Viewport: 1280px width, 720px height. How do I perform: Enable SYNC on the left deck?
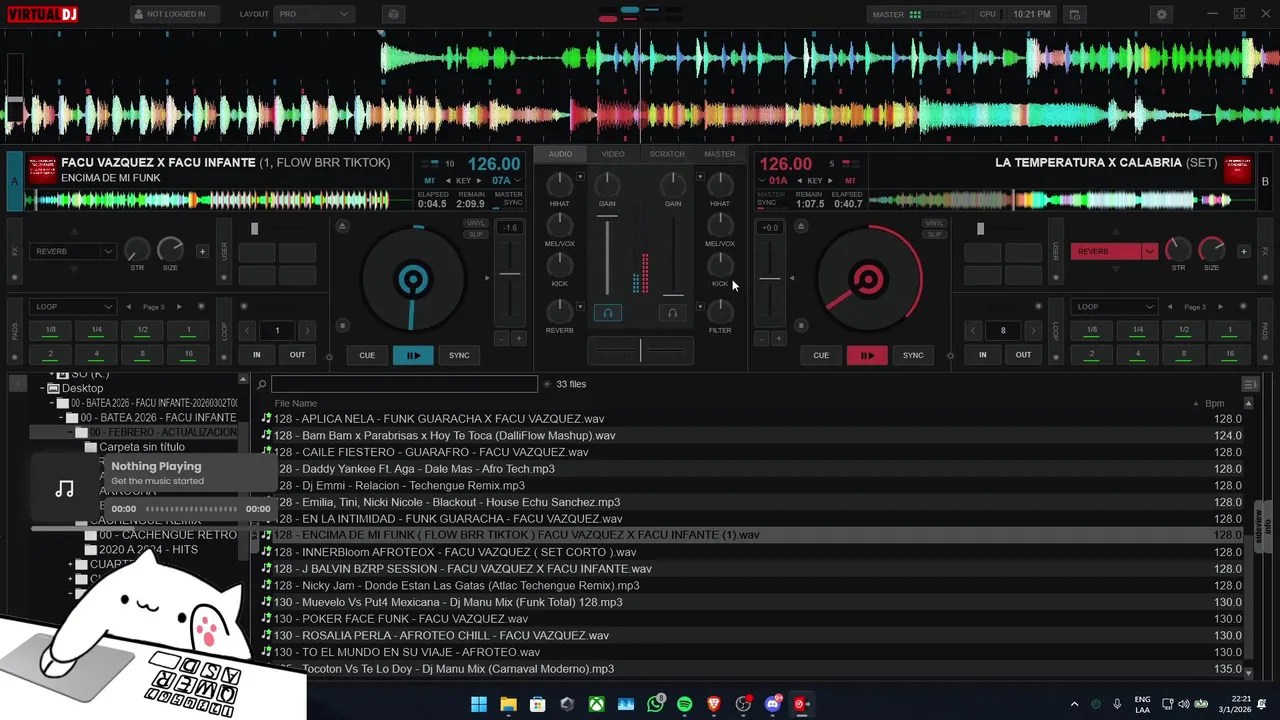(x=459, y=355)
